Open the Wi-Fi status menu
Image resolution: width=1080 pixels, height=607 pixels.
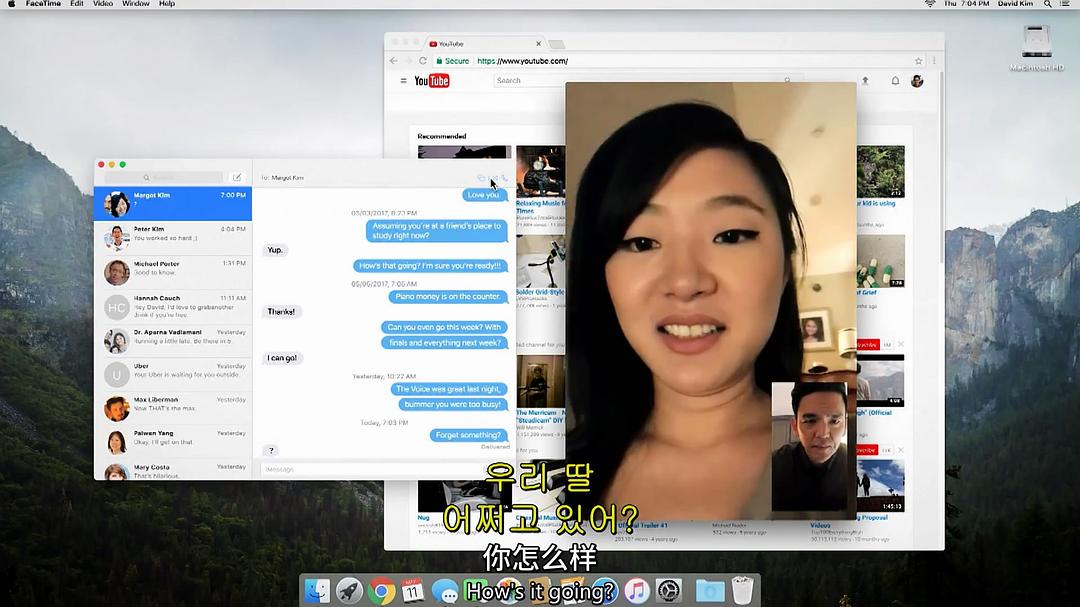(x=930, y=4)
